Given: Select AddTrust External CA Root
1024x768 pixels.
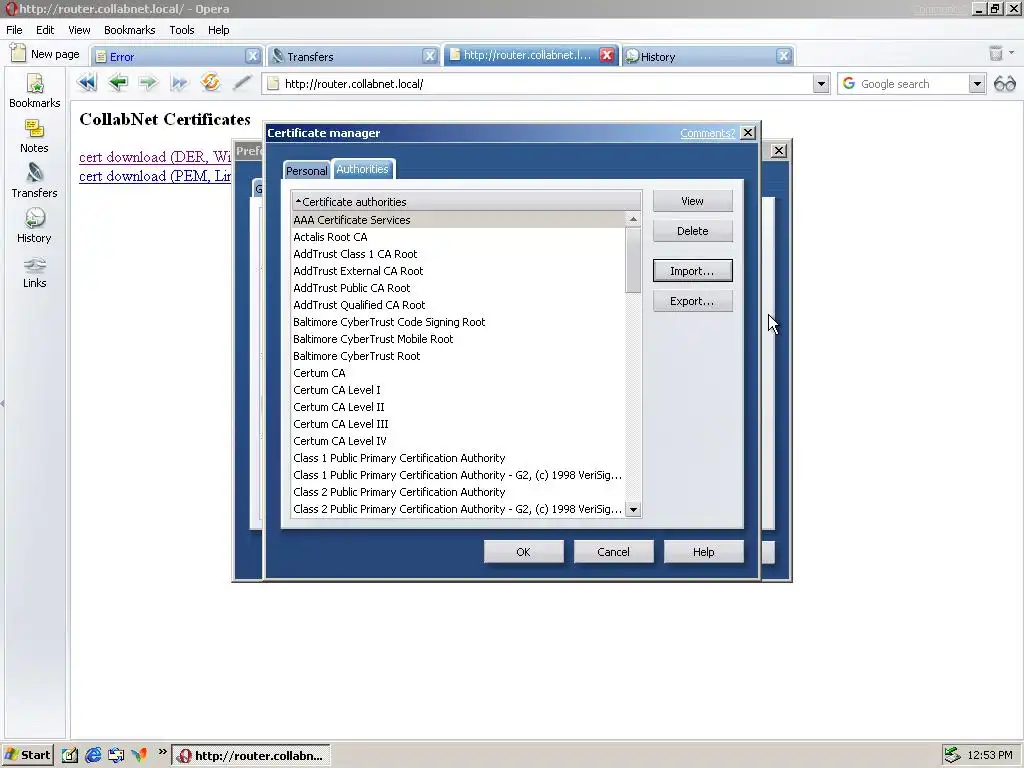Looking at the screenshot, I should coord(458,271).
